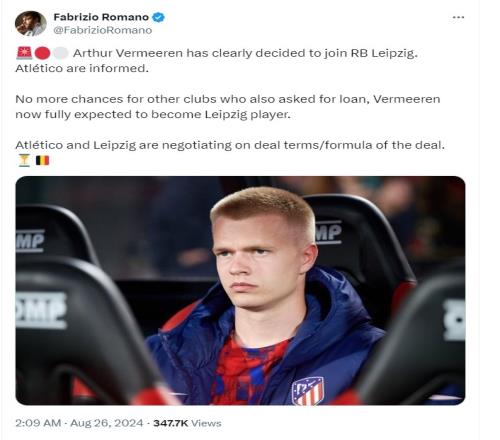
Task: Click the Aug 26, 2024 date
Action: pyautogui.click(x=107, y=423)
